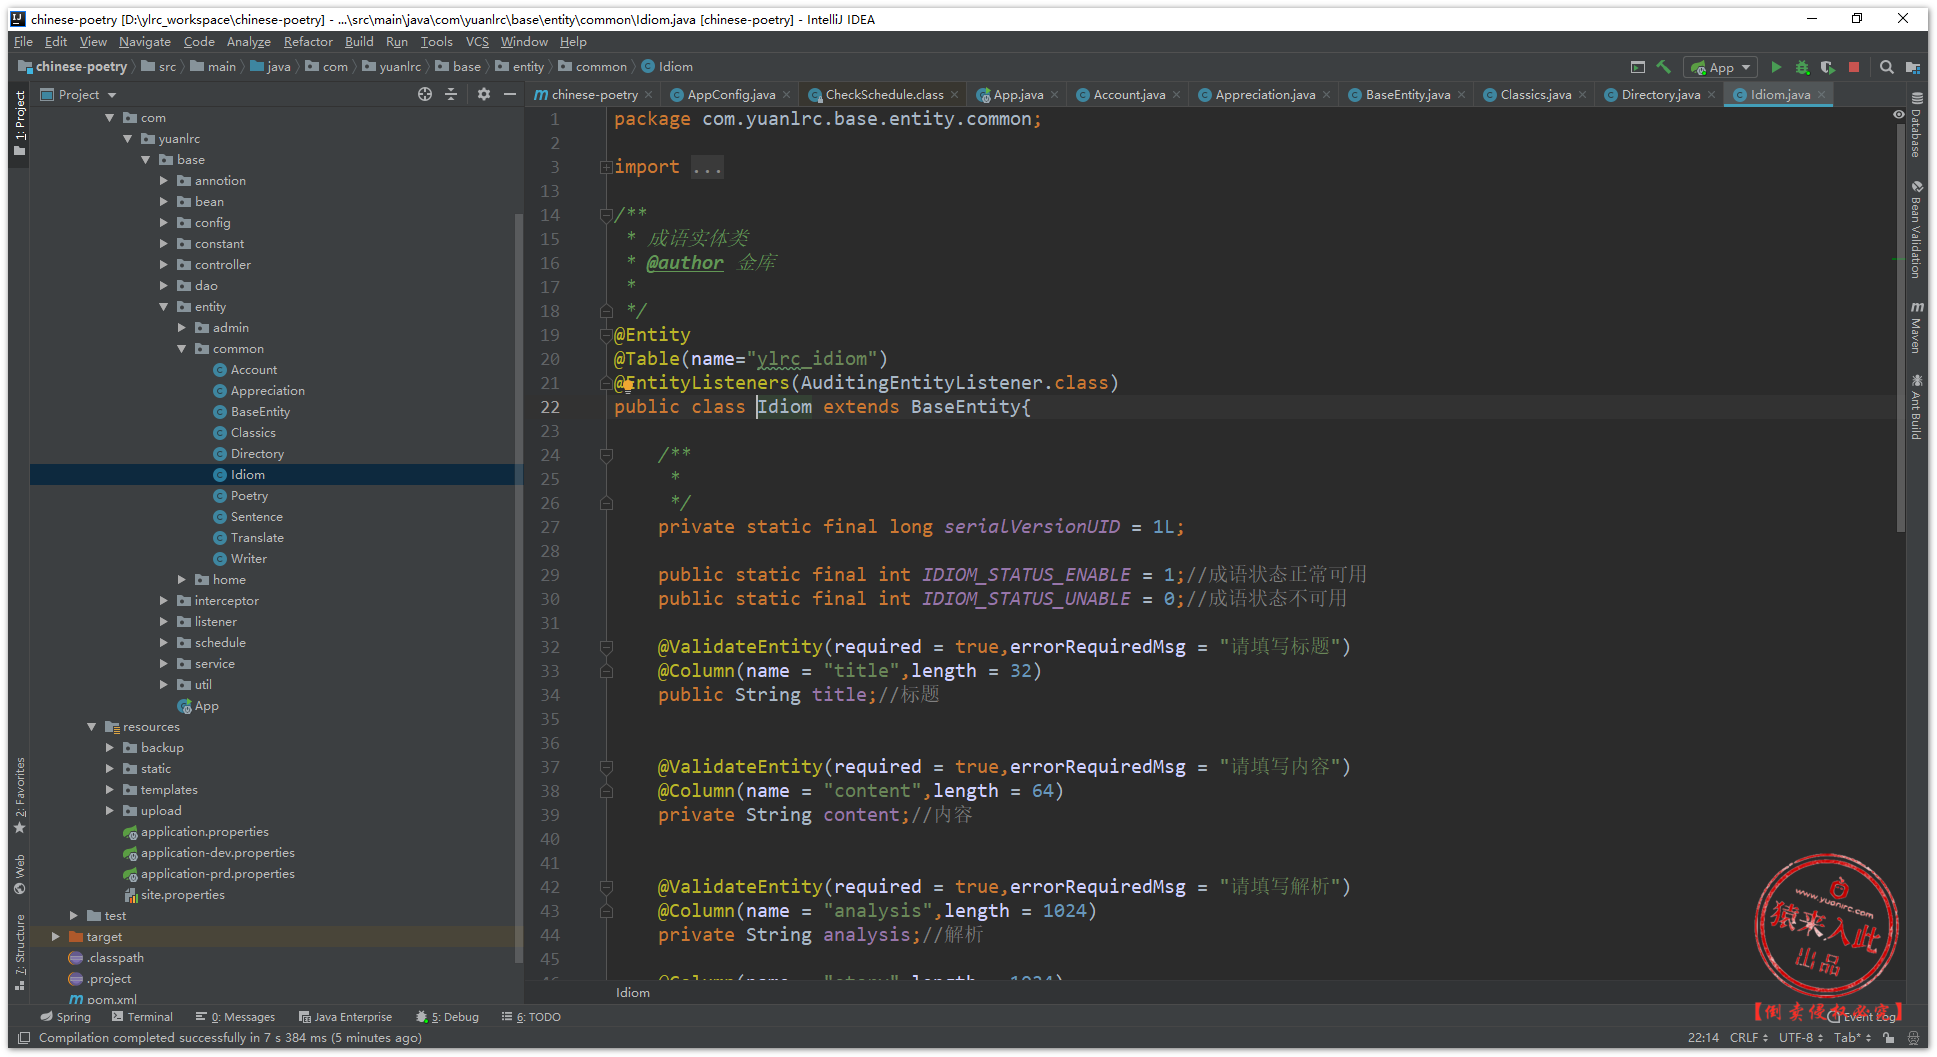Select application-dev.properties file

pyautogui.click(x=217, y=853)
